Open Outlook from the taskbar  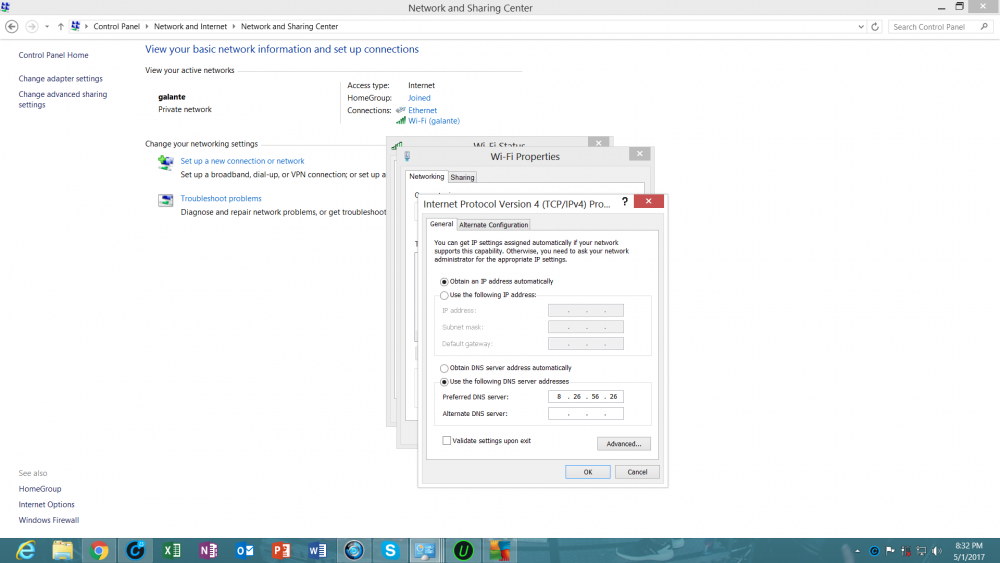point(244,550)
